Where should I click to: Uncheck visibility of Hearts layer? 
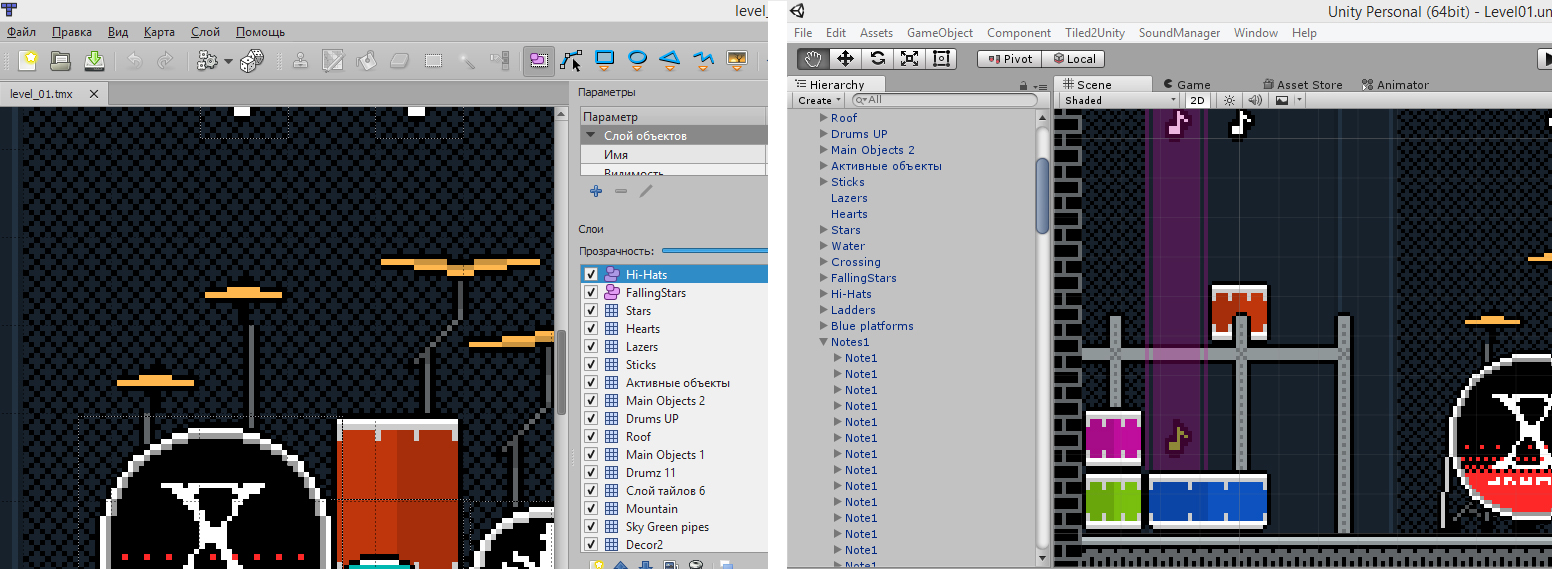591,328
